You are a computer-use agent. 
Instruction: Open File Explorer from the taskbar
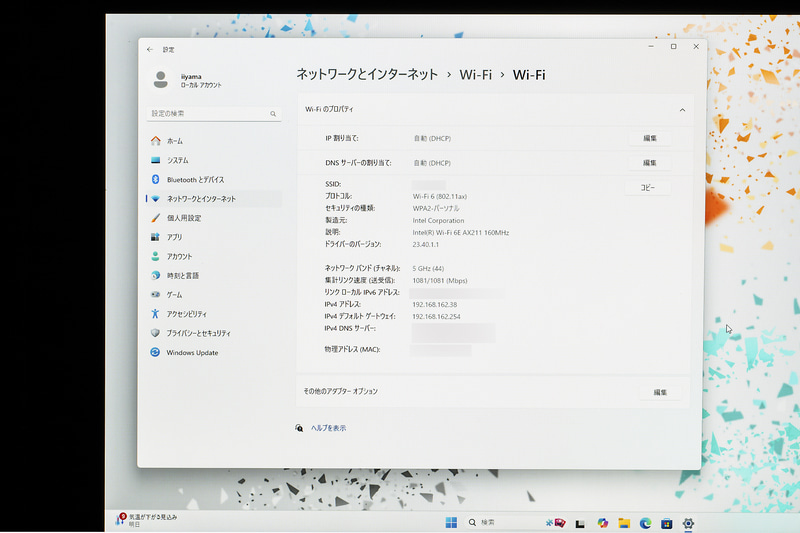pyautogui.click(x=624, y=523)
